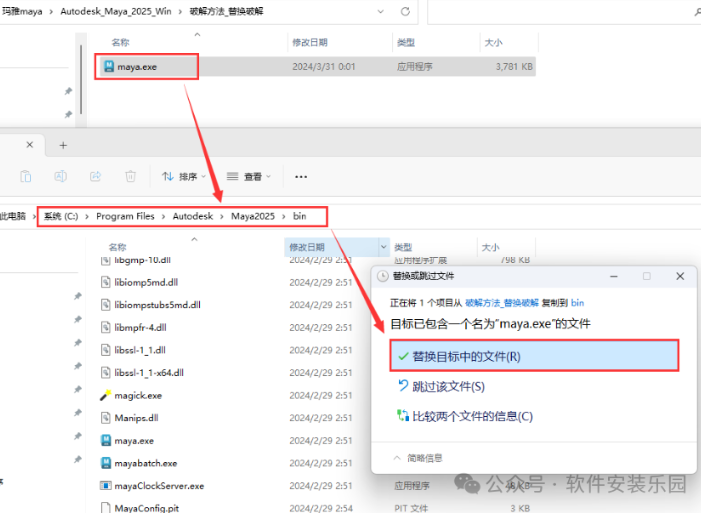Select the Manips.dll file
Viewport: 701px width, 514px height.
[x=136, y=418]
